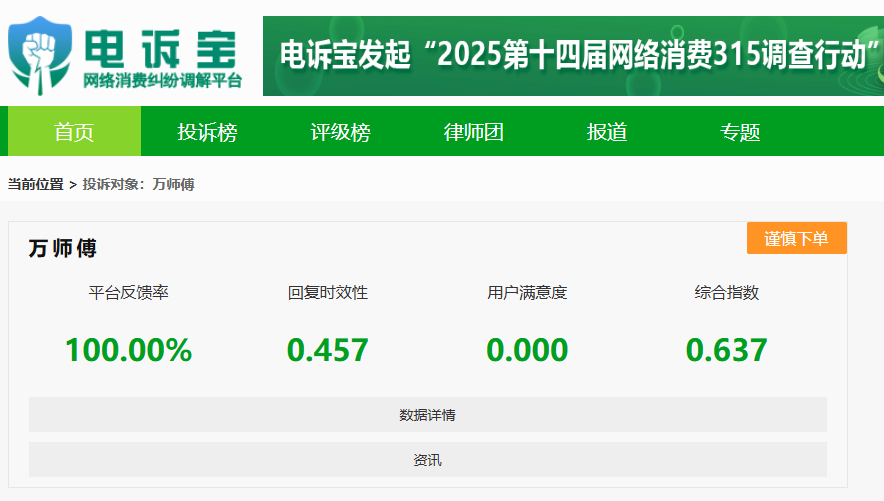Click the 用户满意度 label
This screenshot has width=884, height=501.
527,292
